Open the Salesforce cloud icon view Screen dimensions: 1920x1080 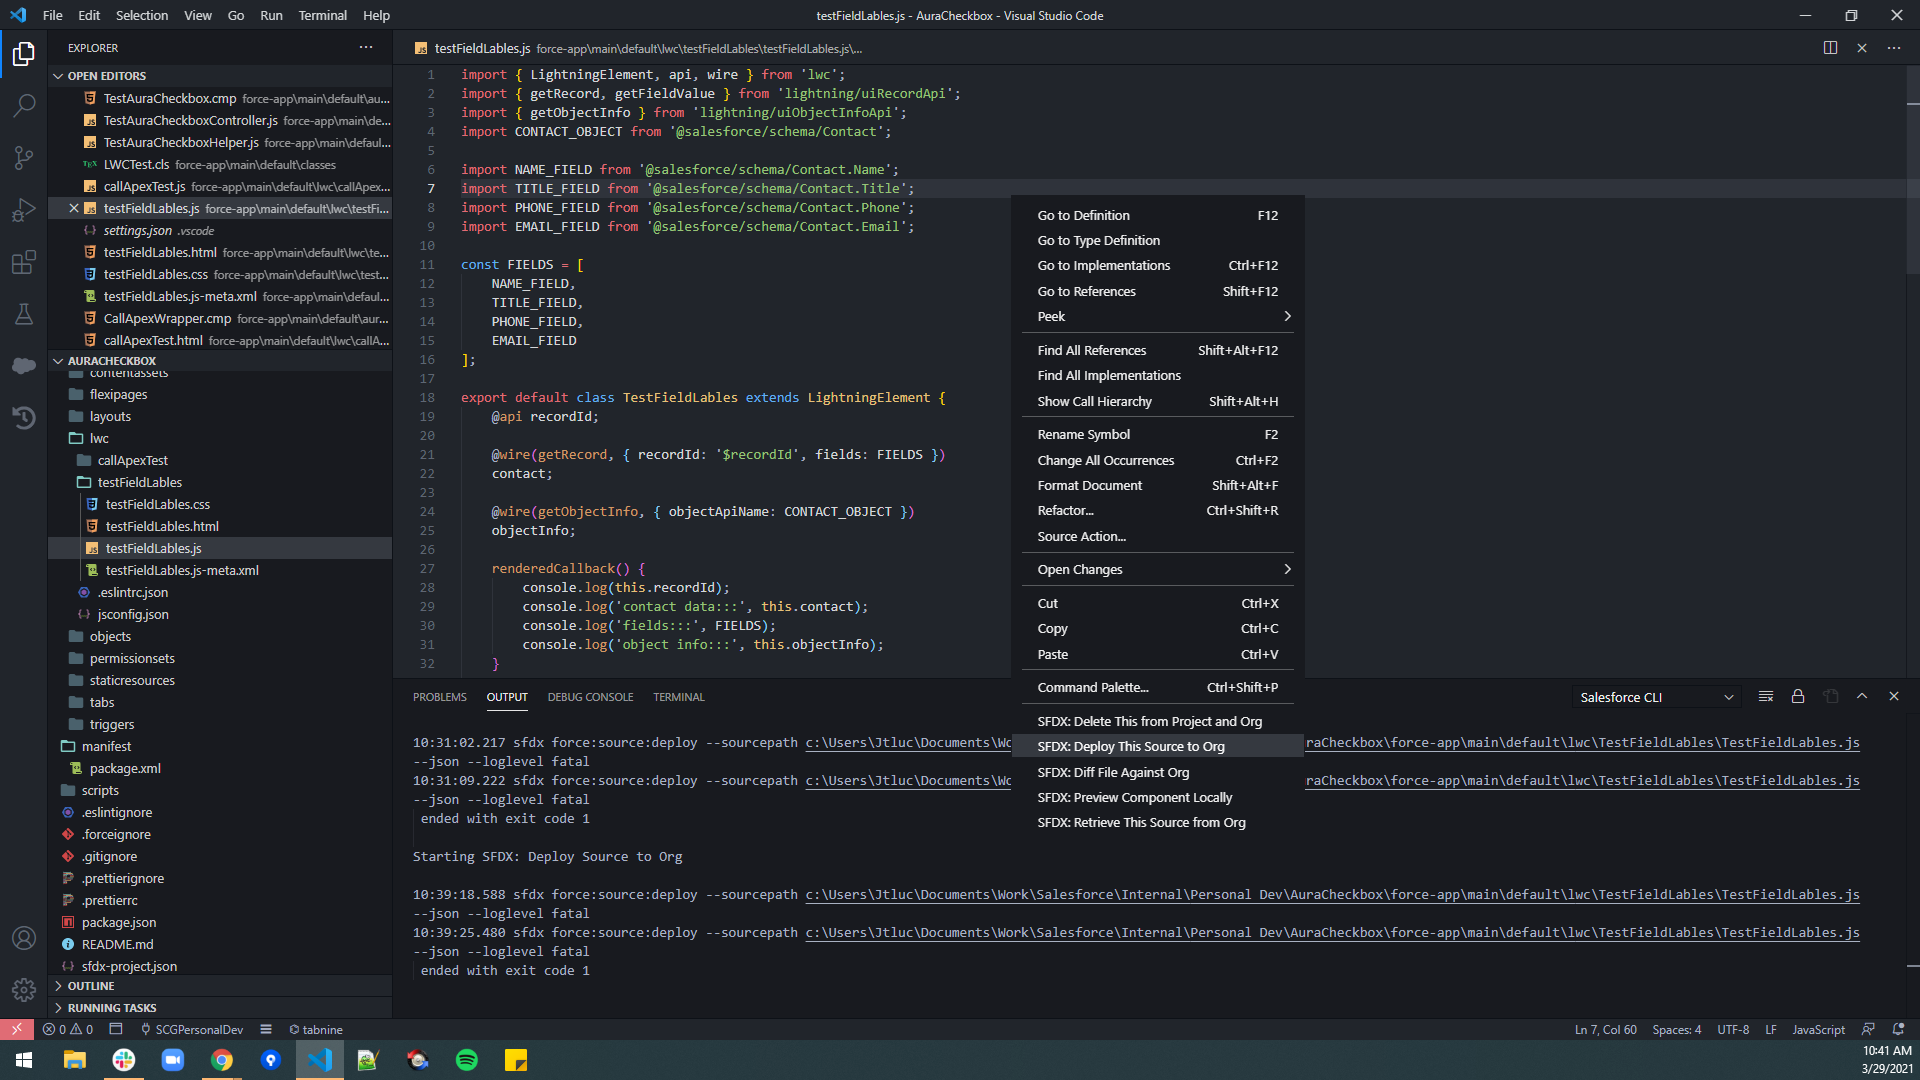[x=24, y=366]
